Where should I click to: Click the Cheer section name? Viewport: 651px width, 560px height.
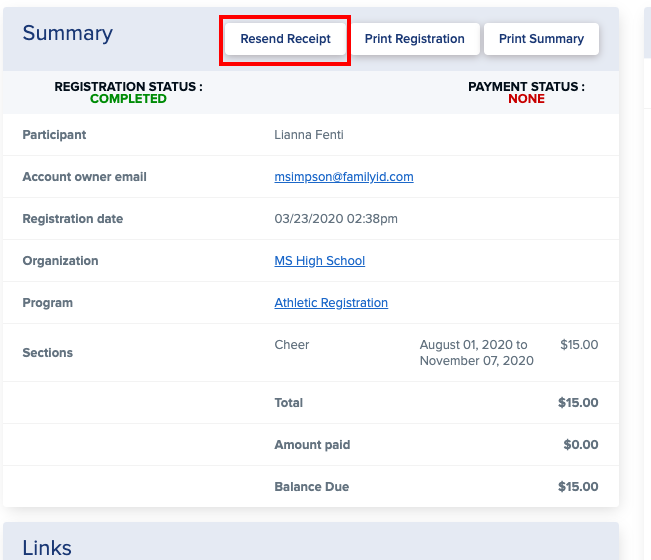coord(292,345)
